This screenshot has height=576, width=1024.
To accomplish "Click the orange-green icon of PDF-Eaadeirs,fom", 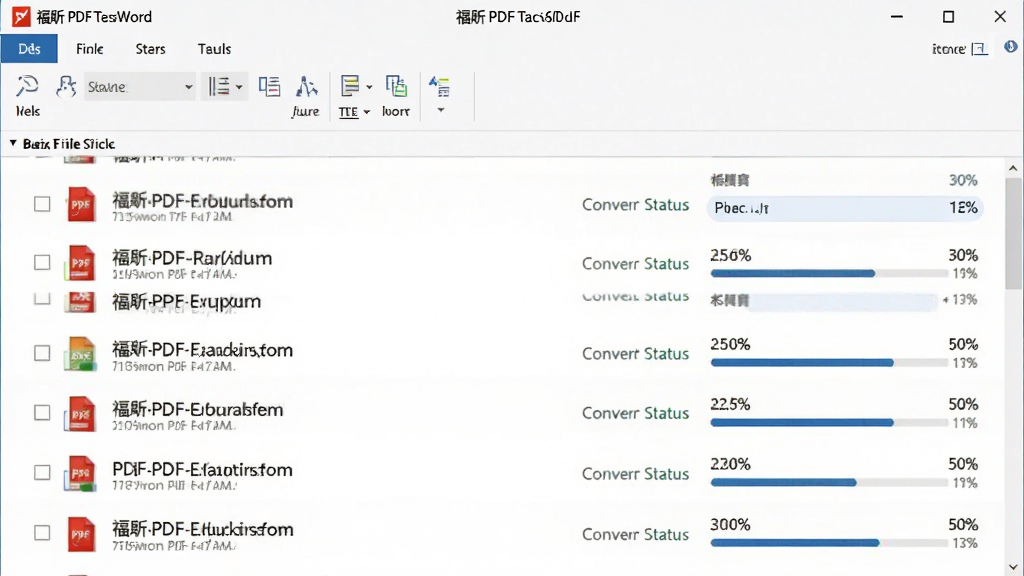I will (x=80, y=353).
